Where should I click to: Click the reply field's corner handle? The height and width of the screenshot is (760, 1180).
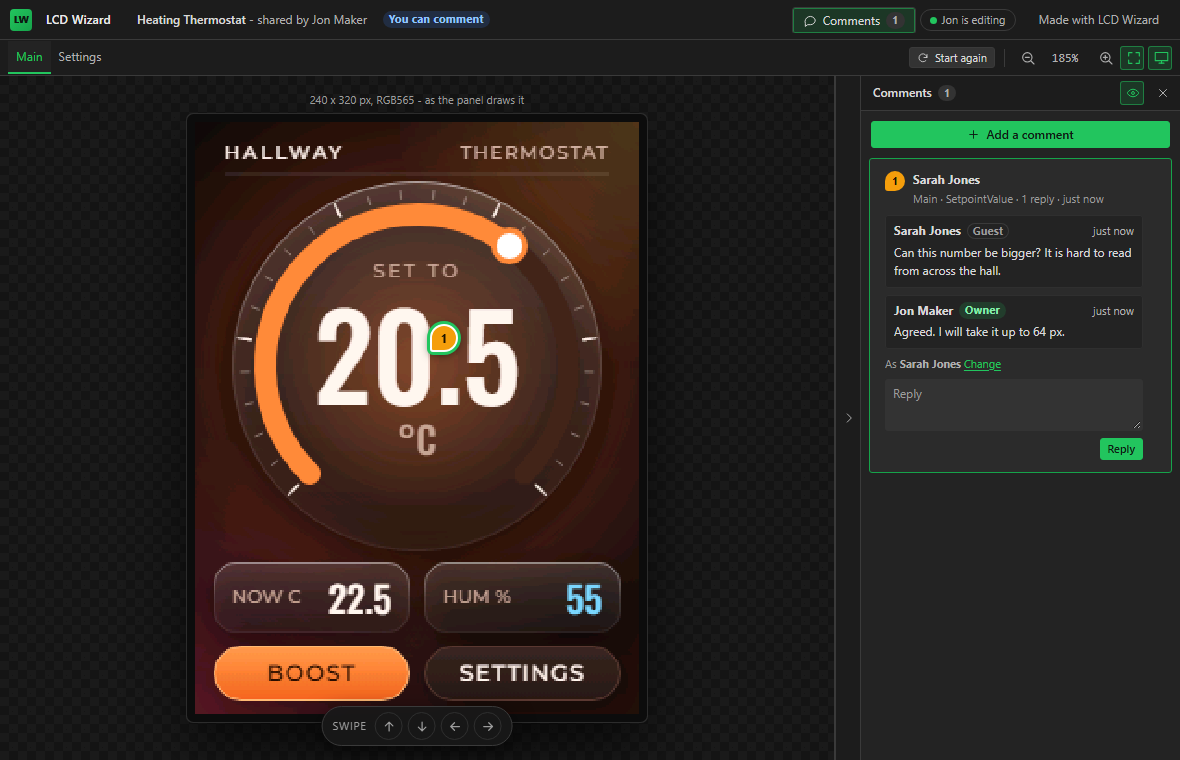pos(1137,425)
